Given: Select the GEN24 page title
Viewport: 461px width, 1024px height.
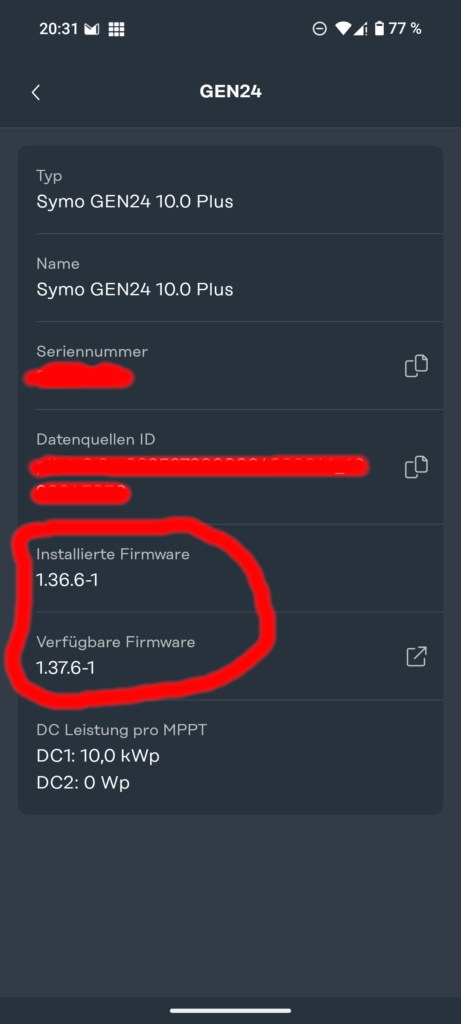Looking at the screenshot, I should 230,92.
